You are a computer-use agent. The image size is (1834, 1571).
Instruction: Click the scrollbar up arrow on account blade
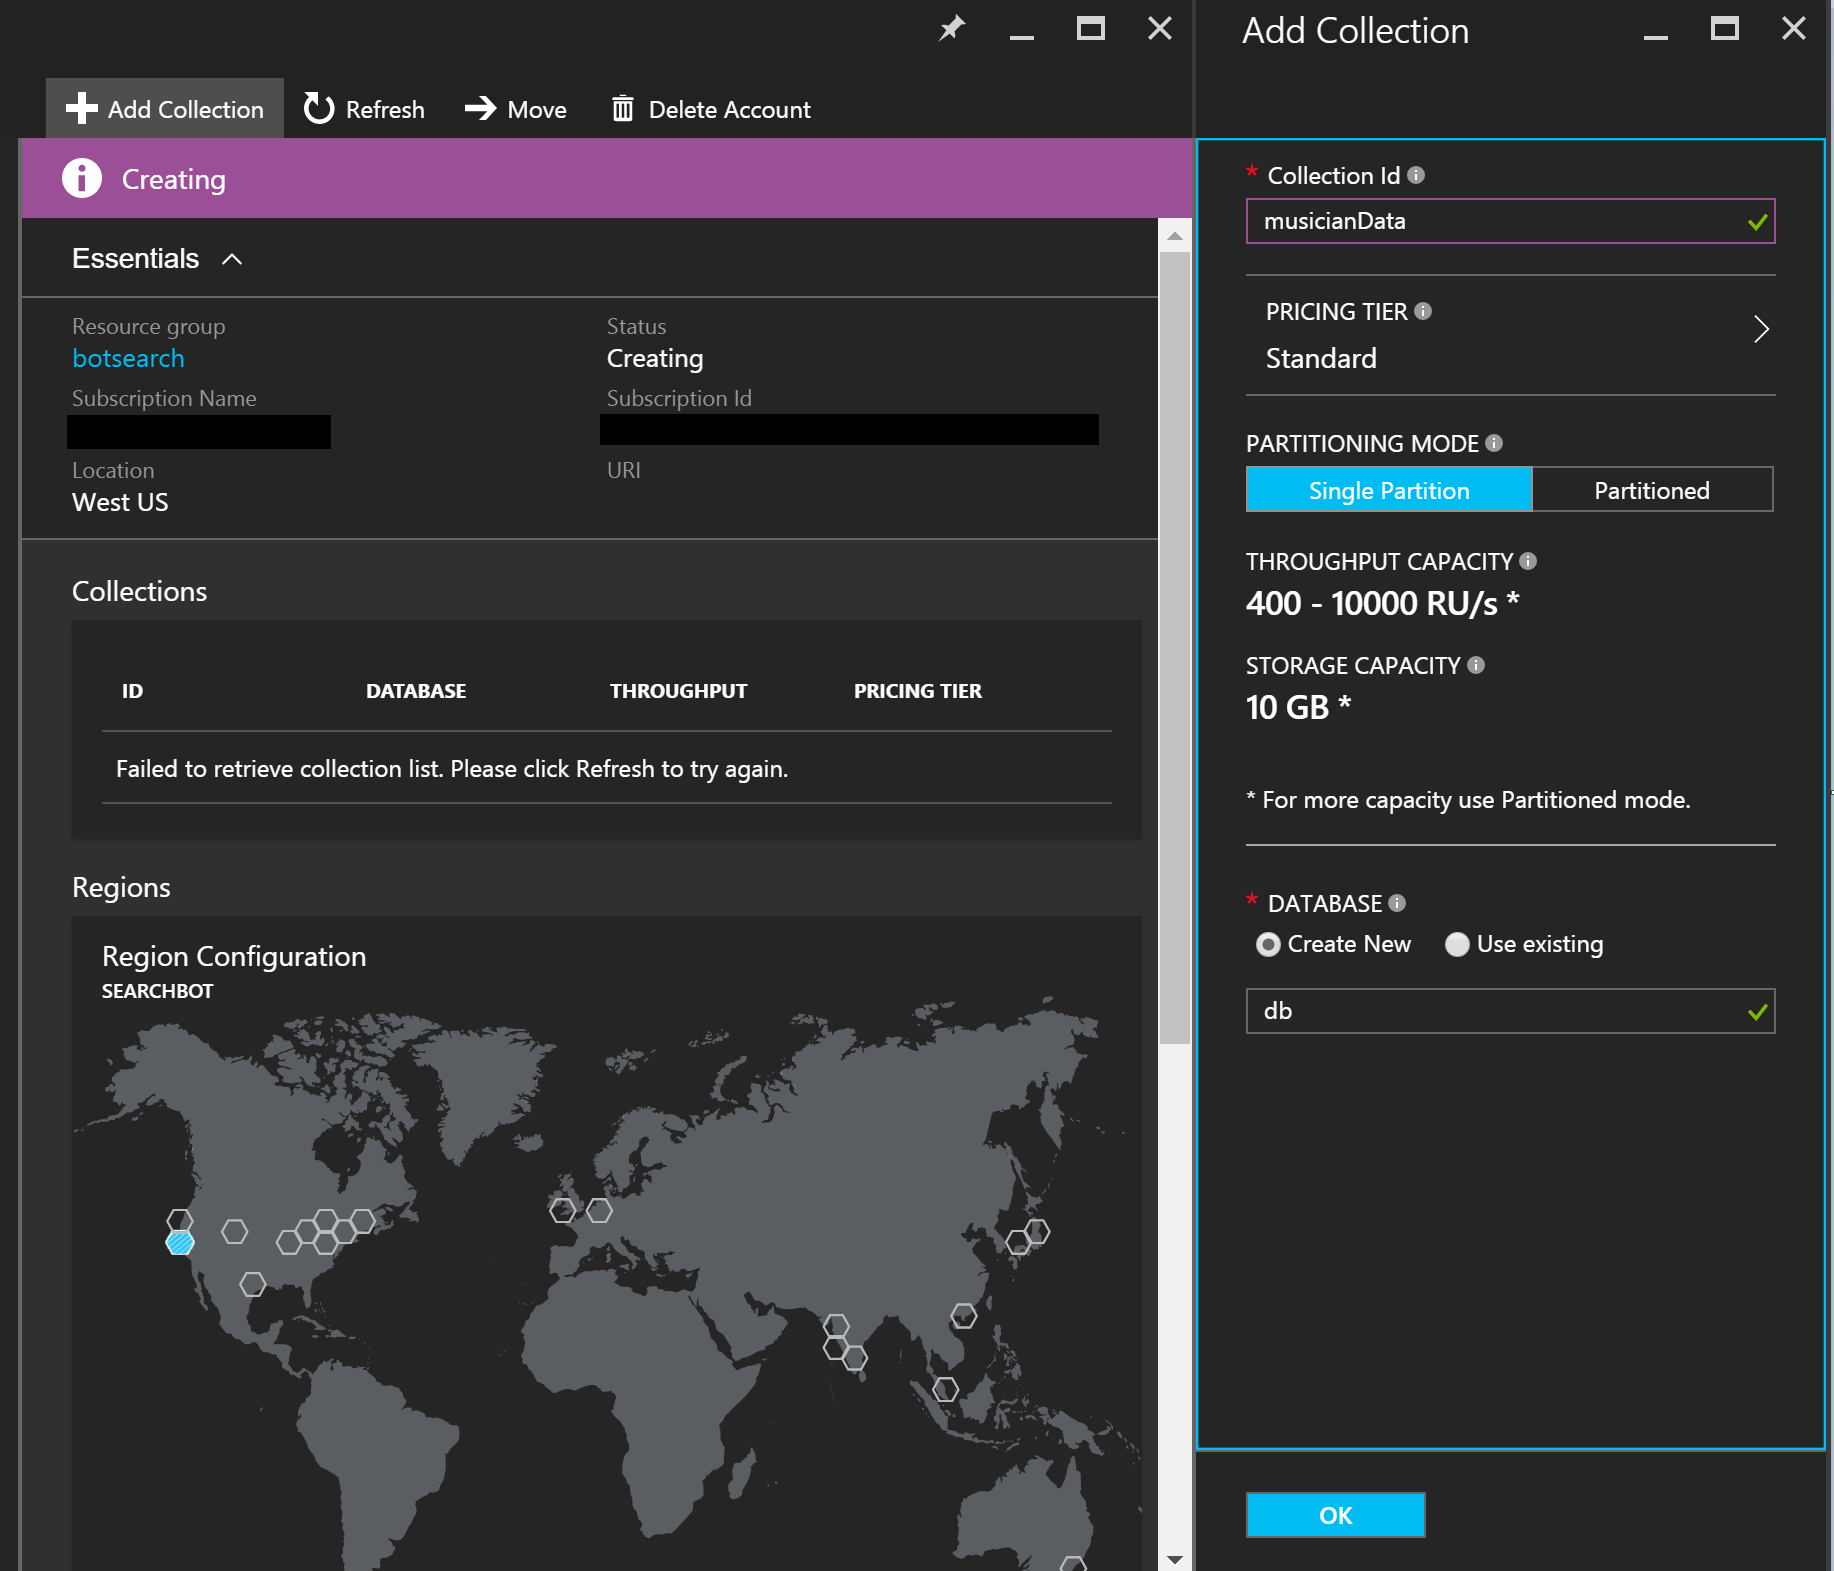(x=1175, y=236)
